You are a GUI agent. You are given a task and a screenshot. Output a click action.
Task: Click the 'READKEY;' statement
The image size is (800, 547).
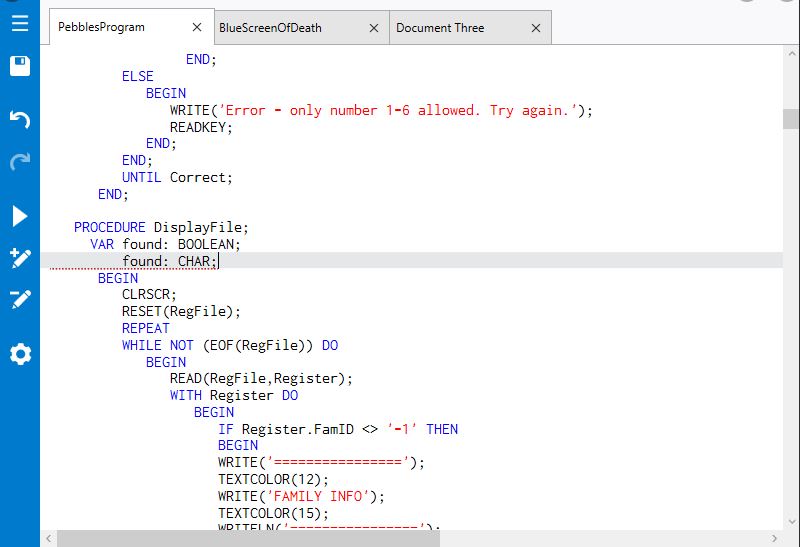(201, 127)
